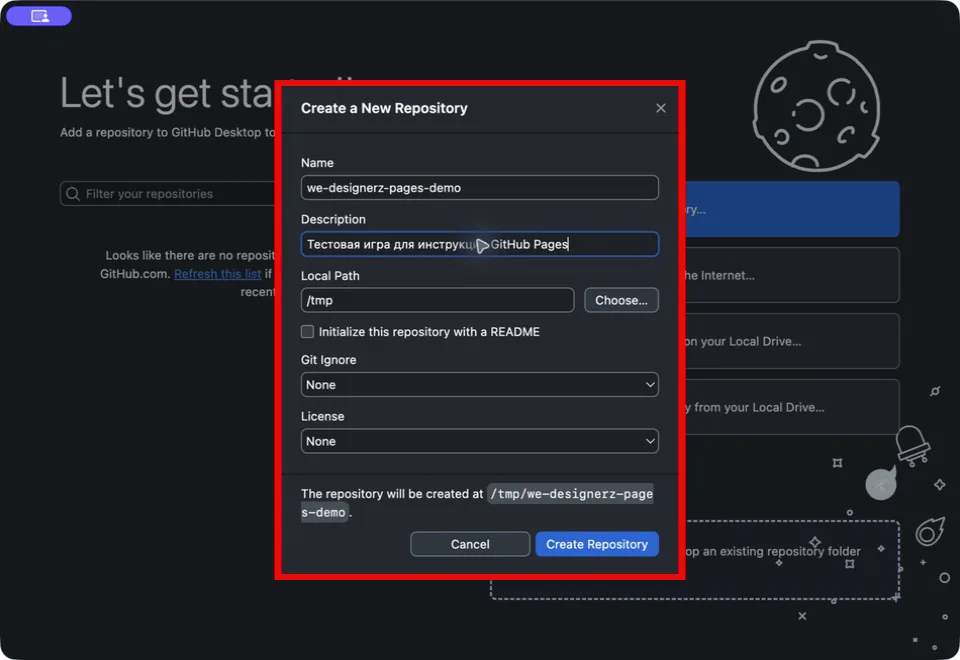Image resolution: width=960 pixels, height=660 pixels.
Task: Click the purple screen-share icon at top left
Action: (x=39, y=17)
